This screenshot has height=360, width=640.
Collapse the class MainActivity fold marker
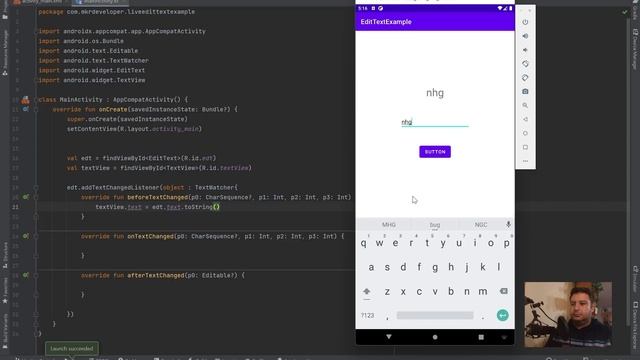[x=36, y=100]
